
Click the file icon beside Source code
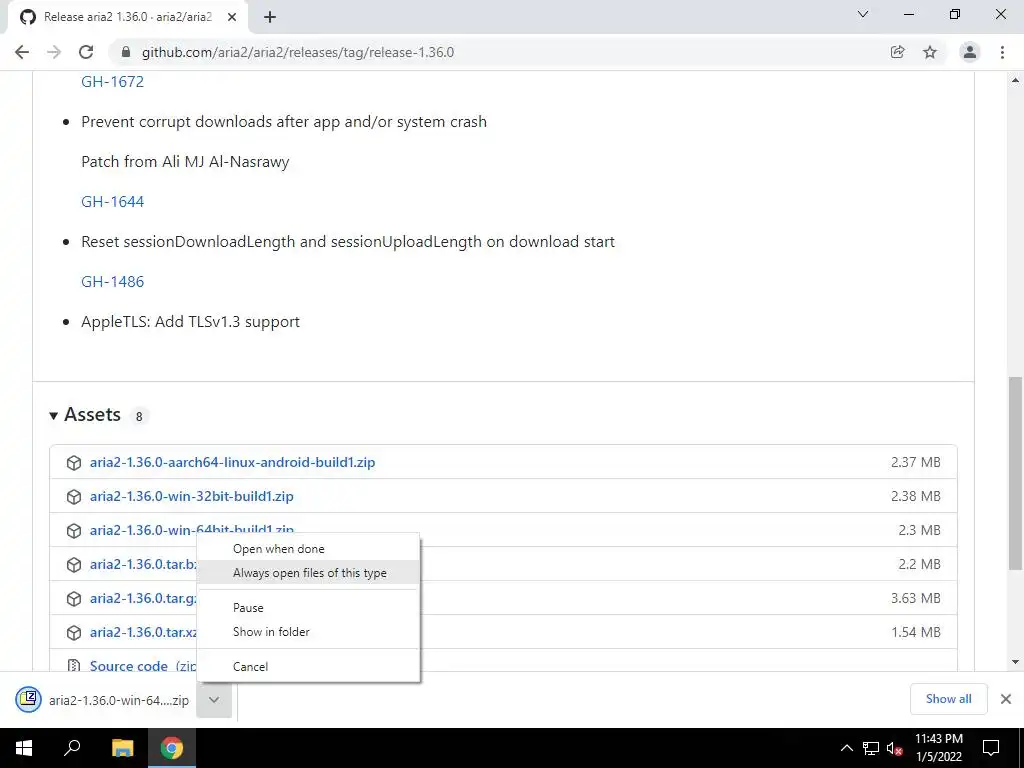tap(74, 665)
